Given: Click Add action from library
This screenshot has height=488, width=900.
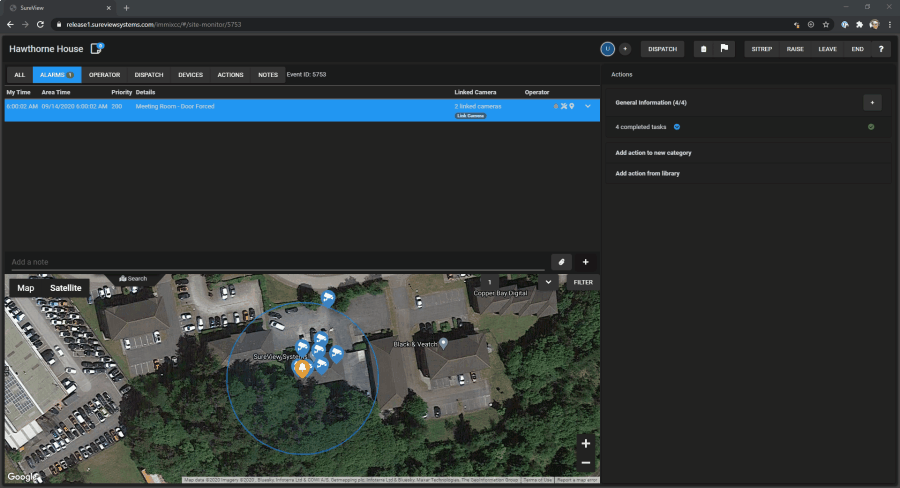Looking at the screenshot, I should 647,173.
